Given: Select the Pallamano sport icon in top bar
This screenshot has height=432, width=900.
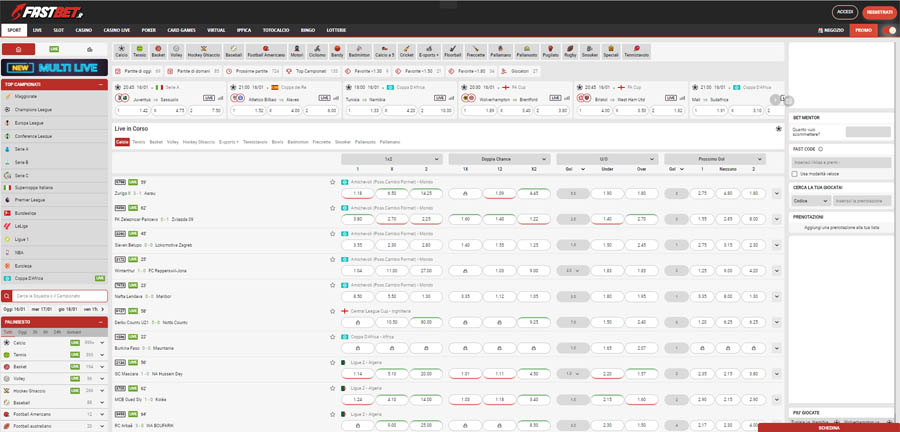Looking at the screenshot, I should pyautogui.click(x=501, y=51).
